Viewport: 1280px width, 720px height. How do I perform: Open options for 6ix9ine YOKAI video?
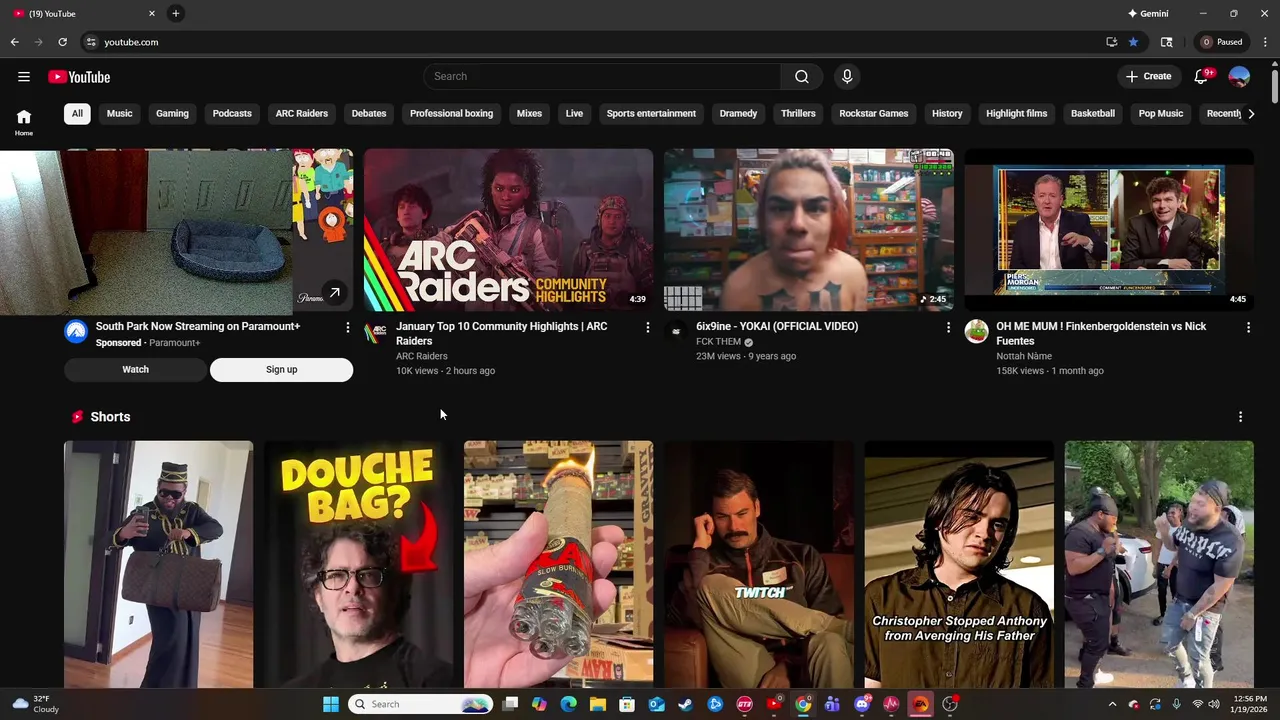pos(948,327)
